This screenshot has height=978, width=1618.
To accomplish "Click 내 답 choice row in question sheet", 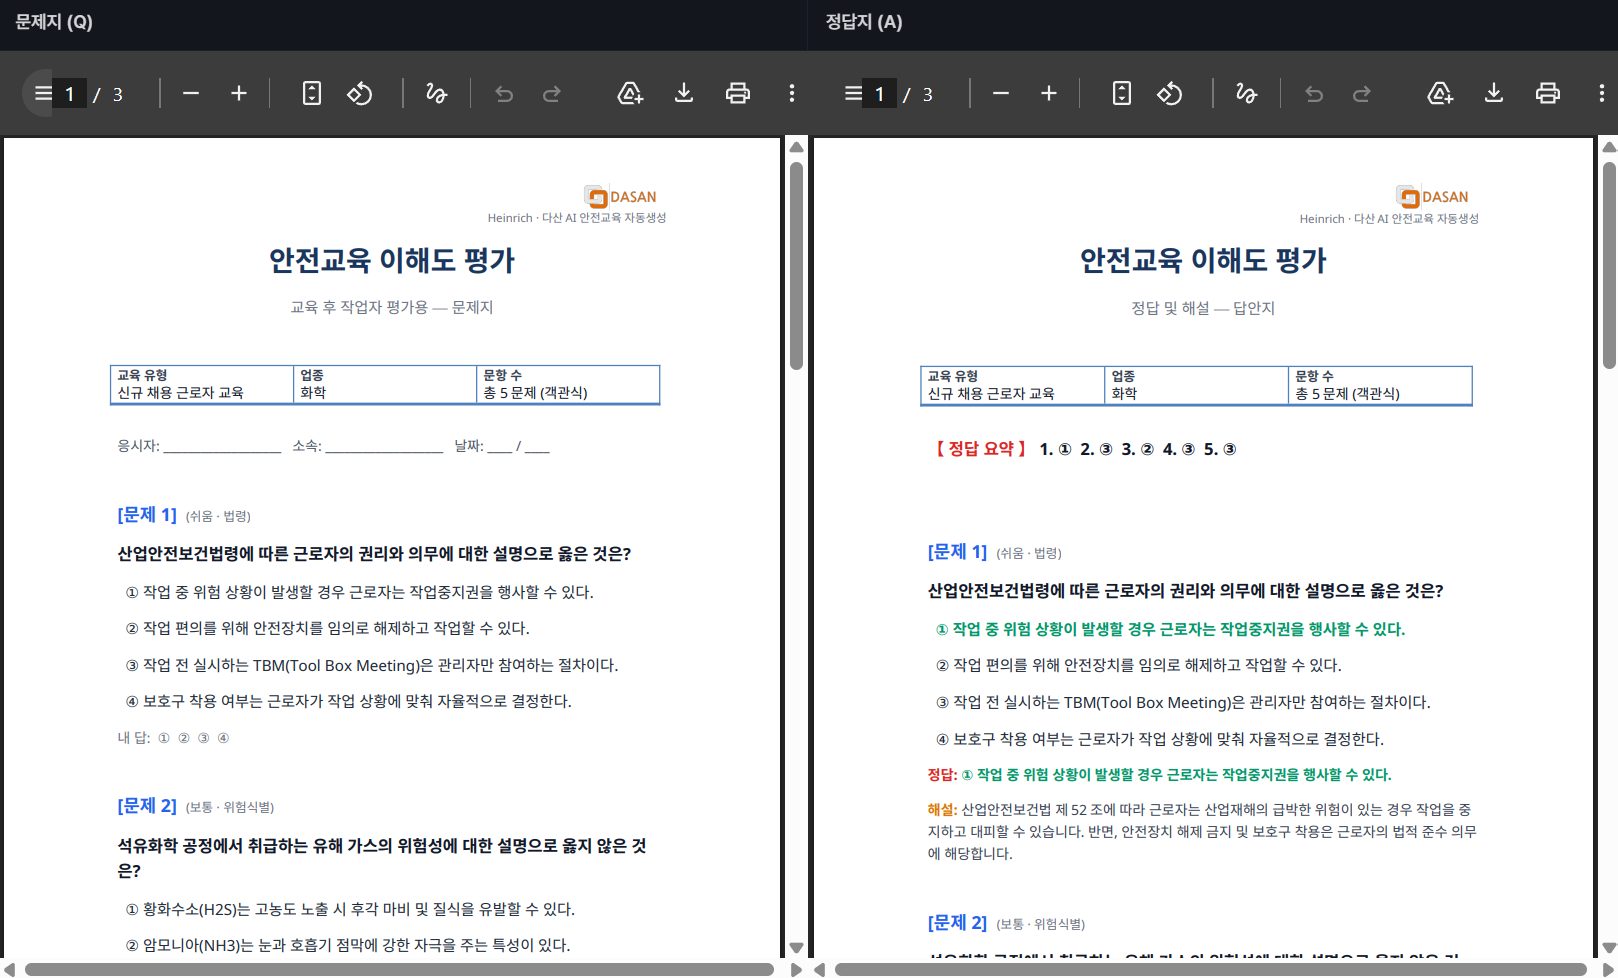I will coord(174,738).
